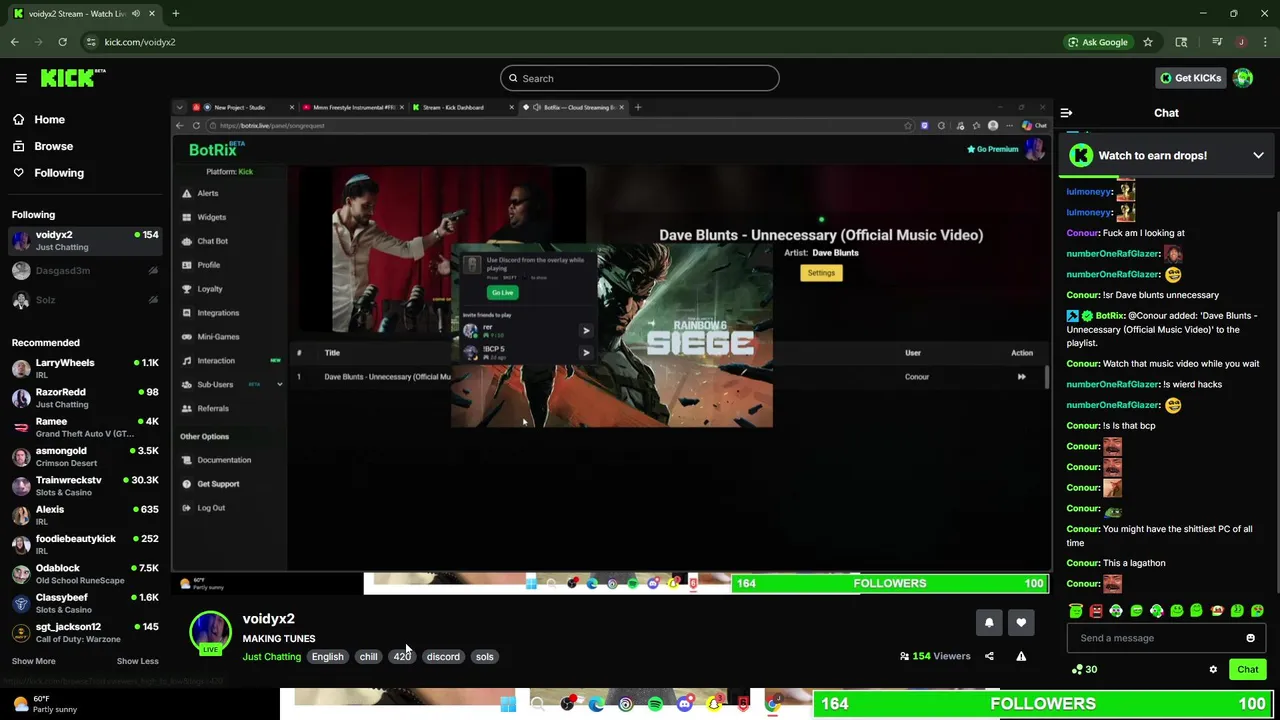
Task: Expand recommended list with Show More
Action: coord(33,661)
